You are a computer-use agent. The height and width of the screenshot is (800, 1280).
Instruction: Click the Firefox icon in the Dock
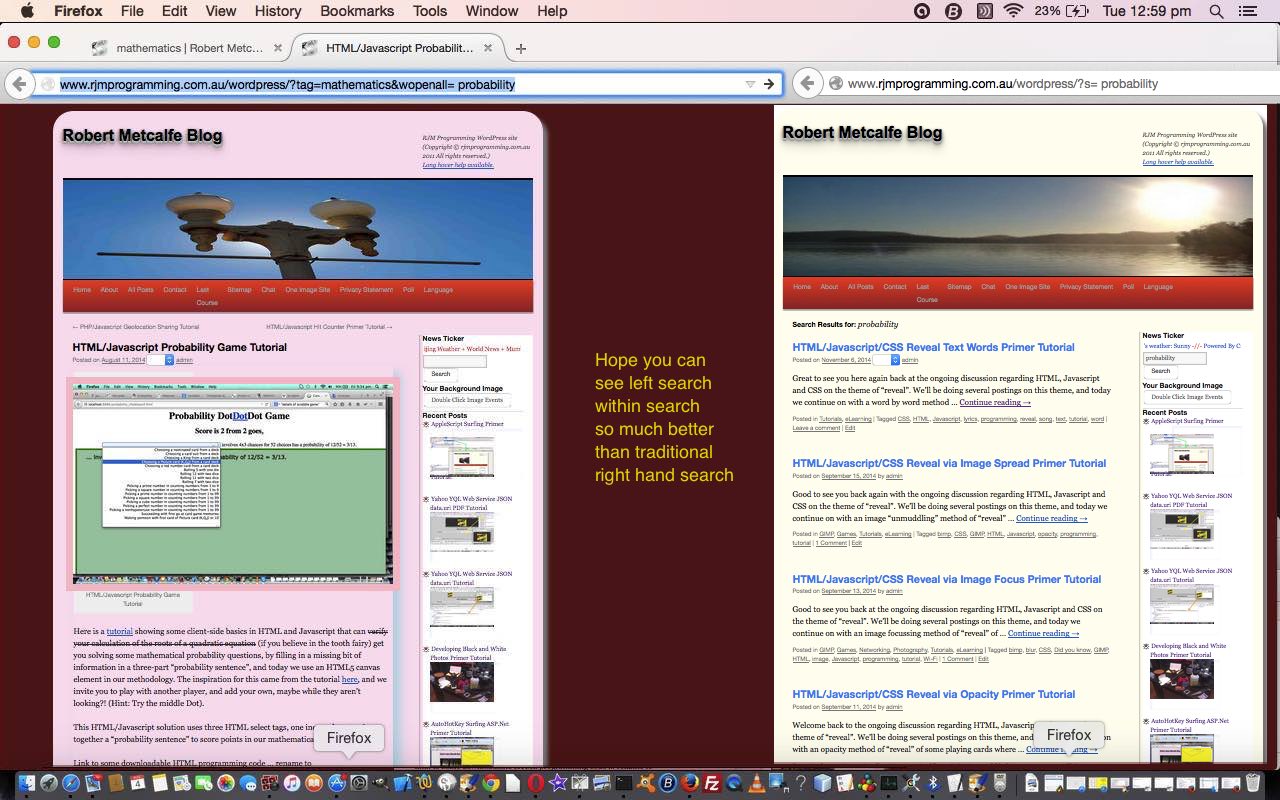(x=690, y=783)
